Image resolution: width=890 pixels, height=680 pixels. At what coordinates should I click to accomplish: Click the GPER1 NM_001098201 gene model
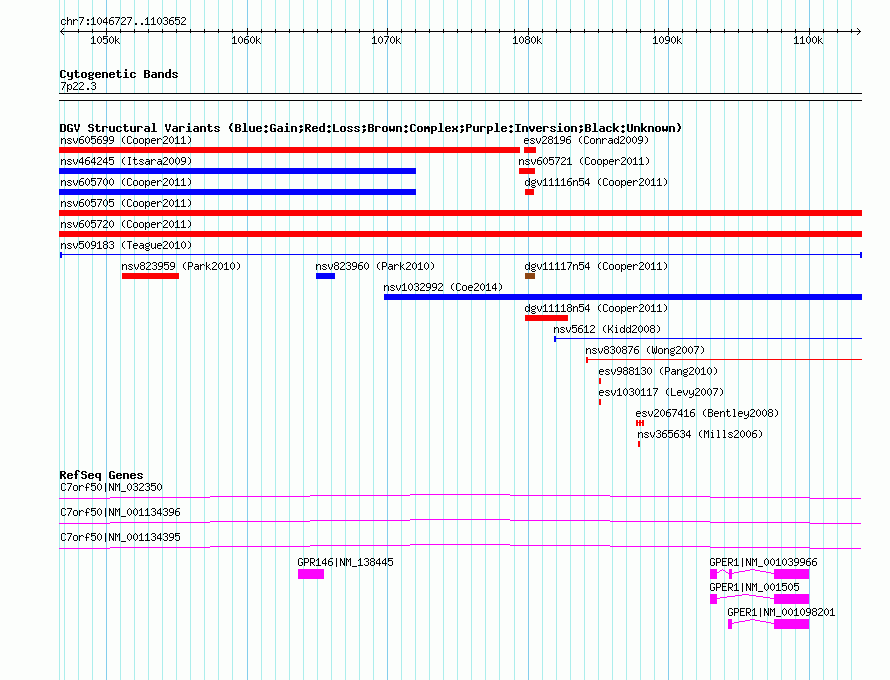pos(769,624)
